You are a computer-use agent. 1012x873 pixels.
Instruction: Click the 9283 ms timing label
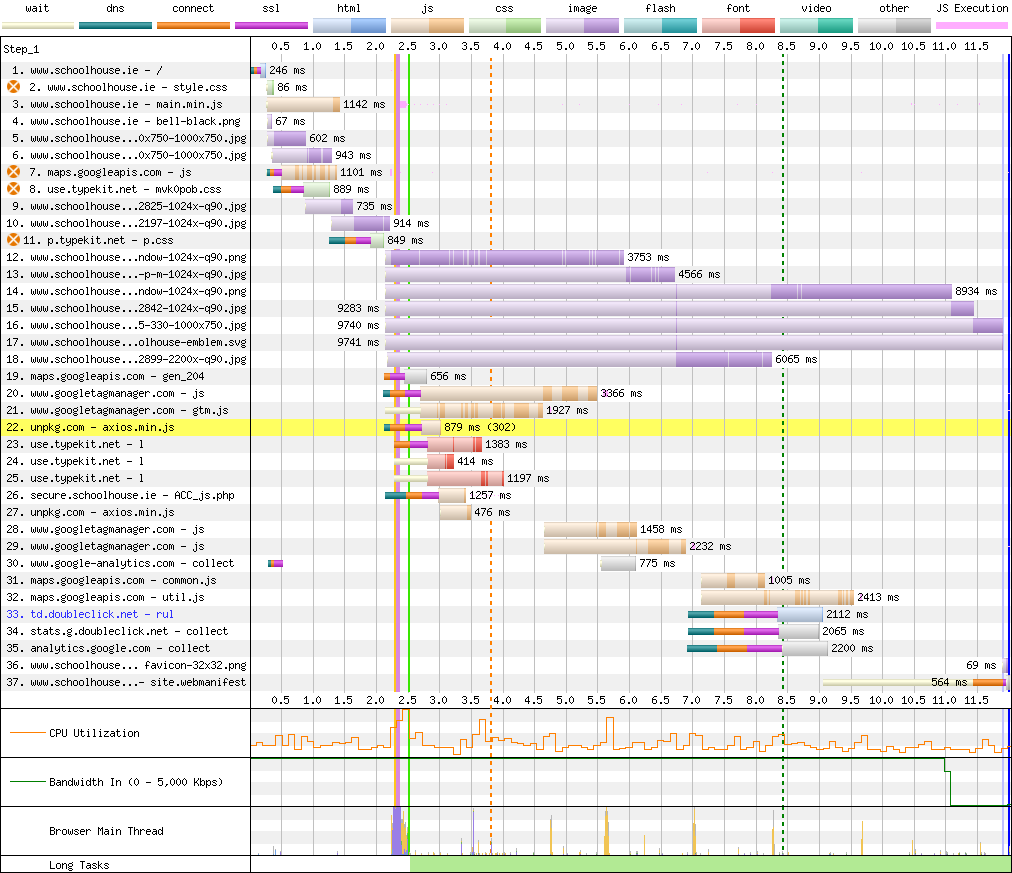click(358, 308)
